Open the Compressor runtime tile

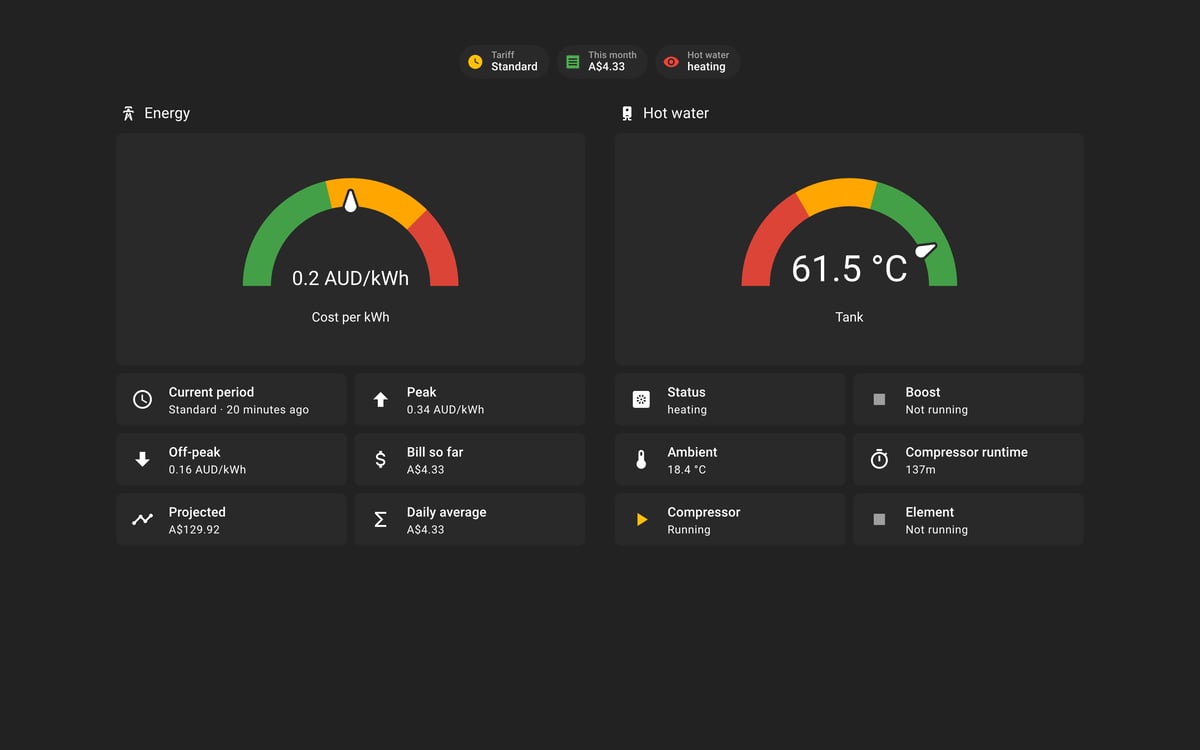[x=968, y=460]
